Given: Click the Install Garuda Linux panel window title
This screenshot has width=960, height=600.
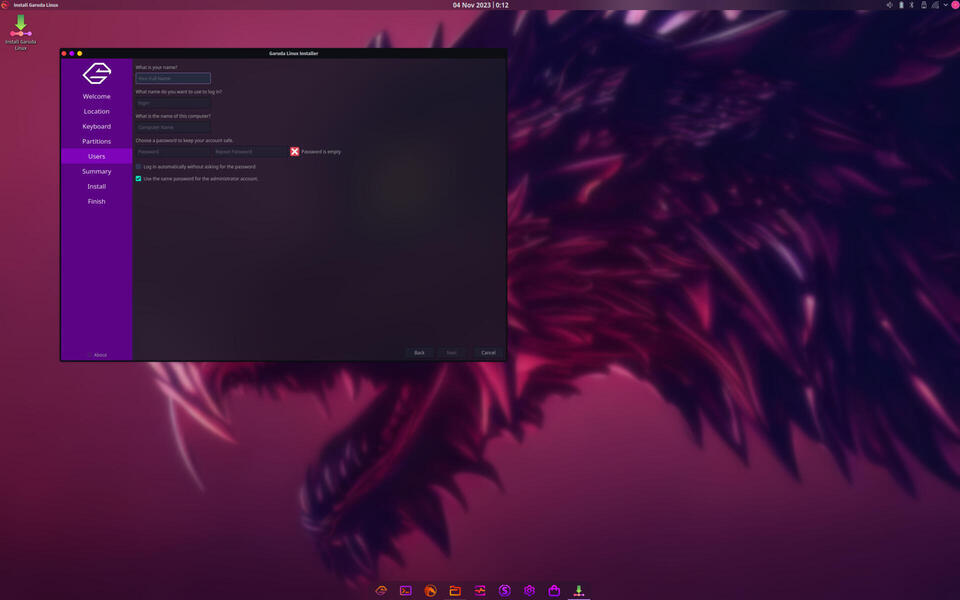Looking at the screenshot, I should (x=36, y=5).
